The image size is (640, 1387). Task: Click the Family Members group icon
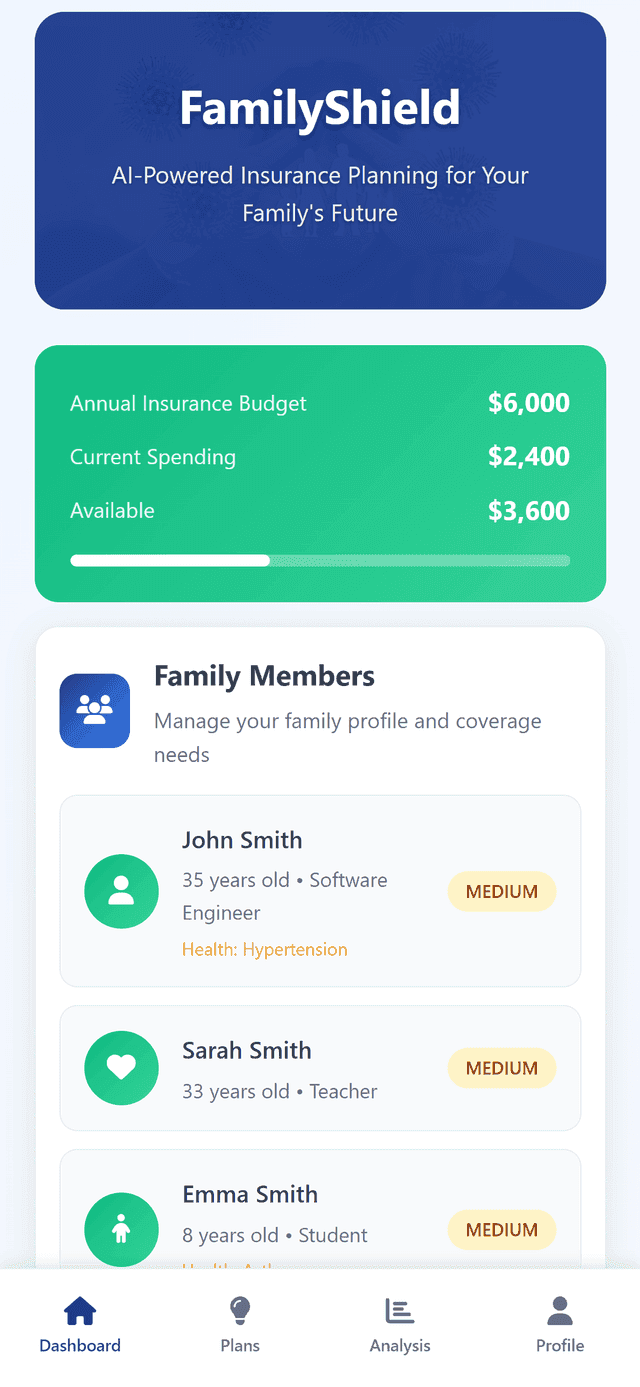[x=95, y=710]
